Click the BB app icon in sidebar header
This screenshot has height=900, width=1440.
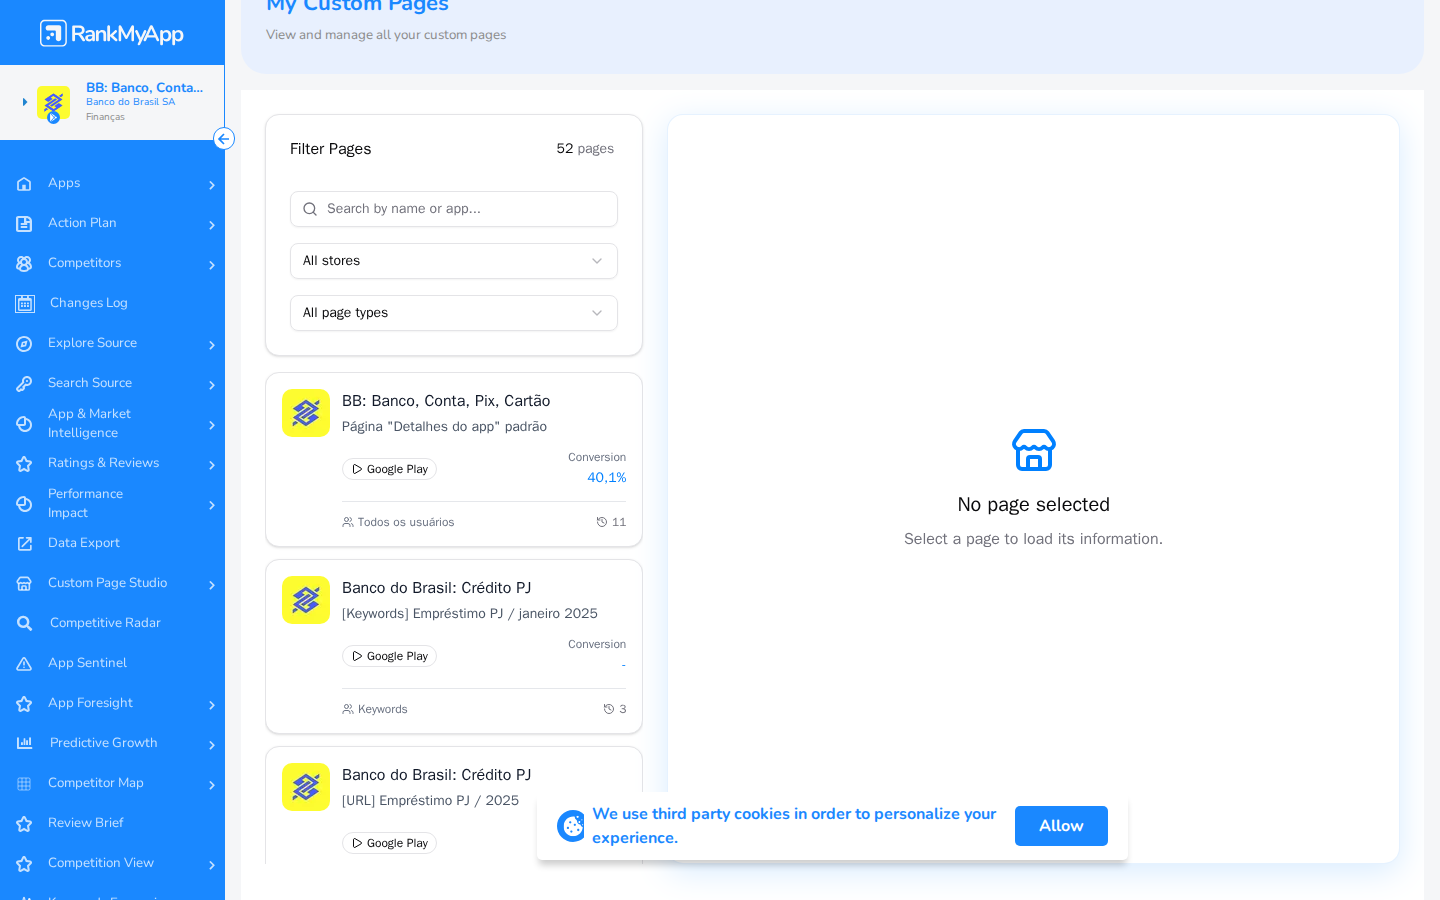[53, 103]
